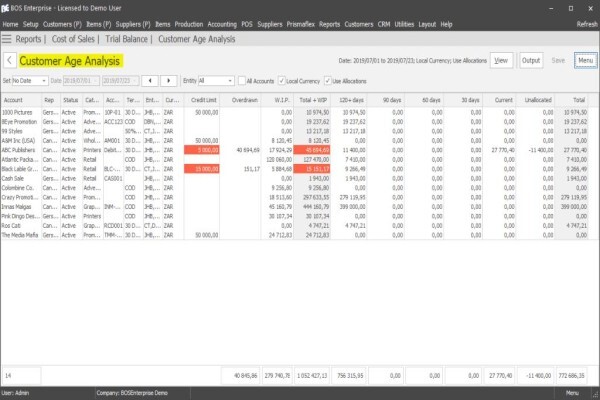Click the Save button
The width and height of the screenshot is (600, 400).
[558, 60]
